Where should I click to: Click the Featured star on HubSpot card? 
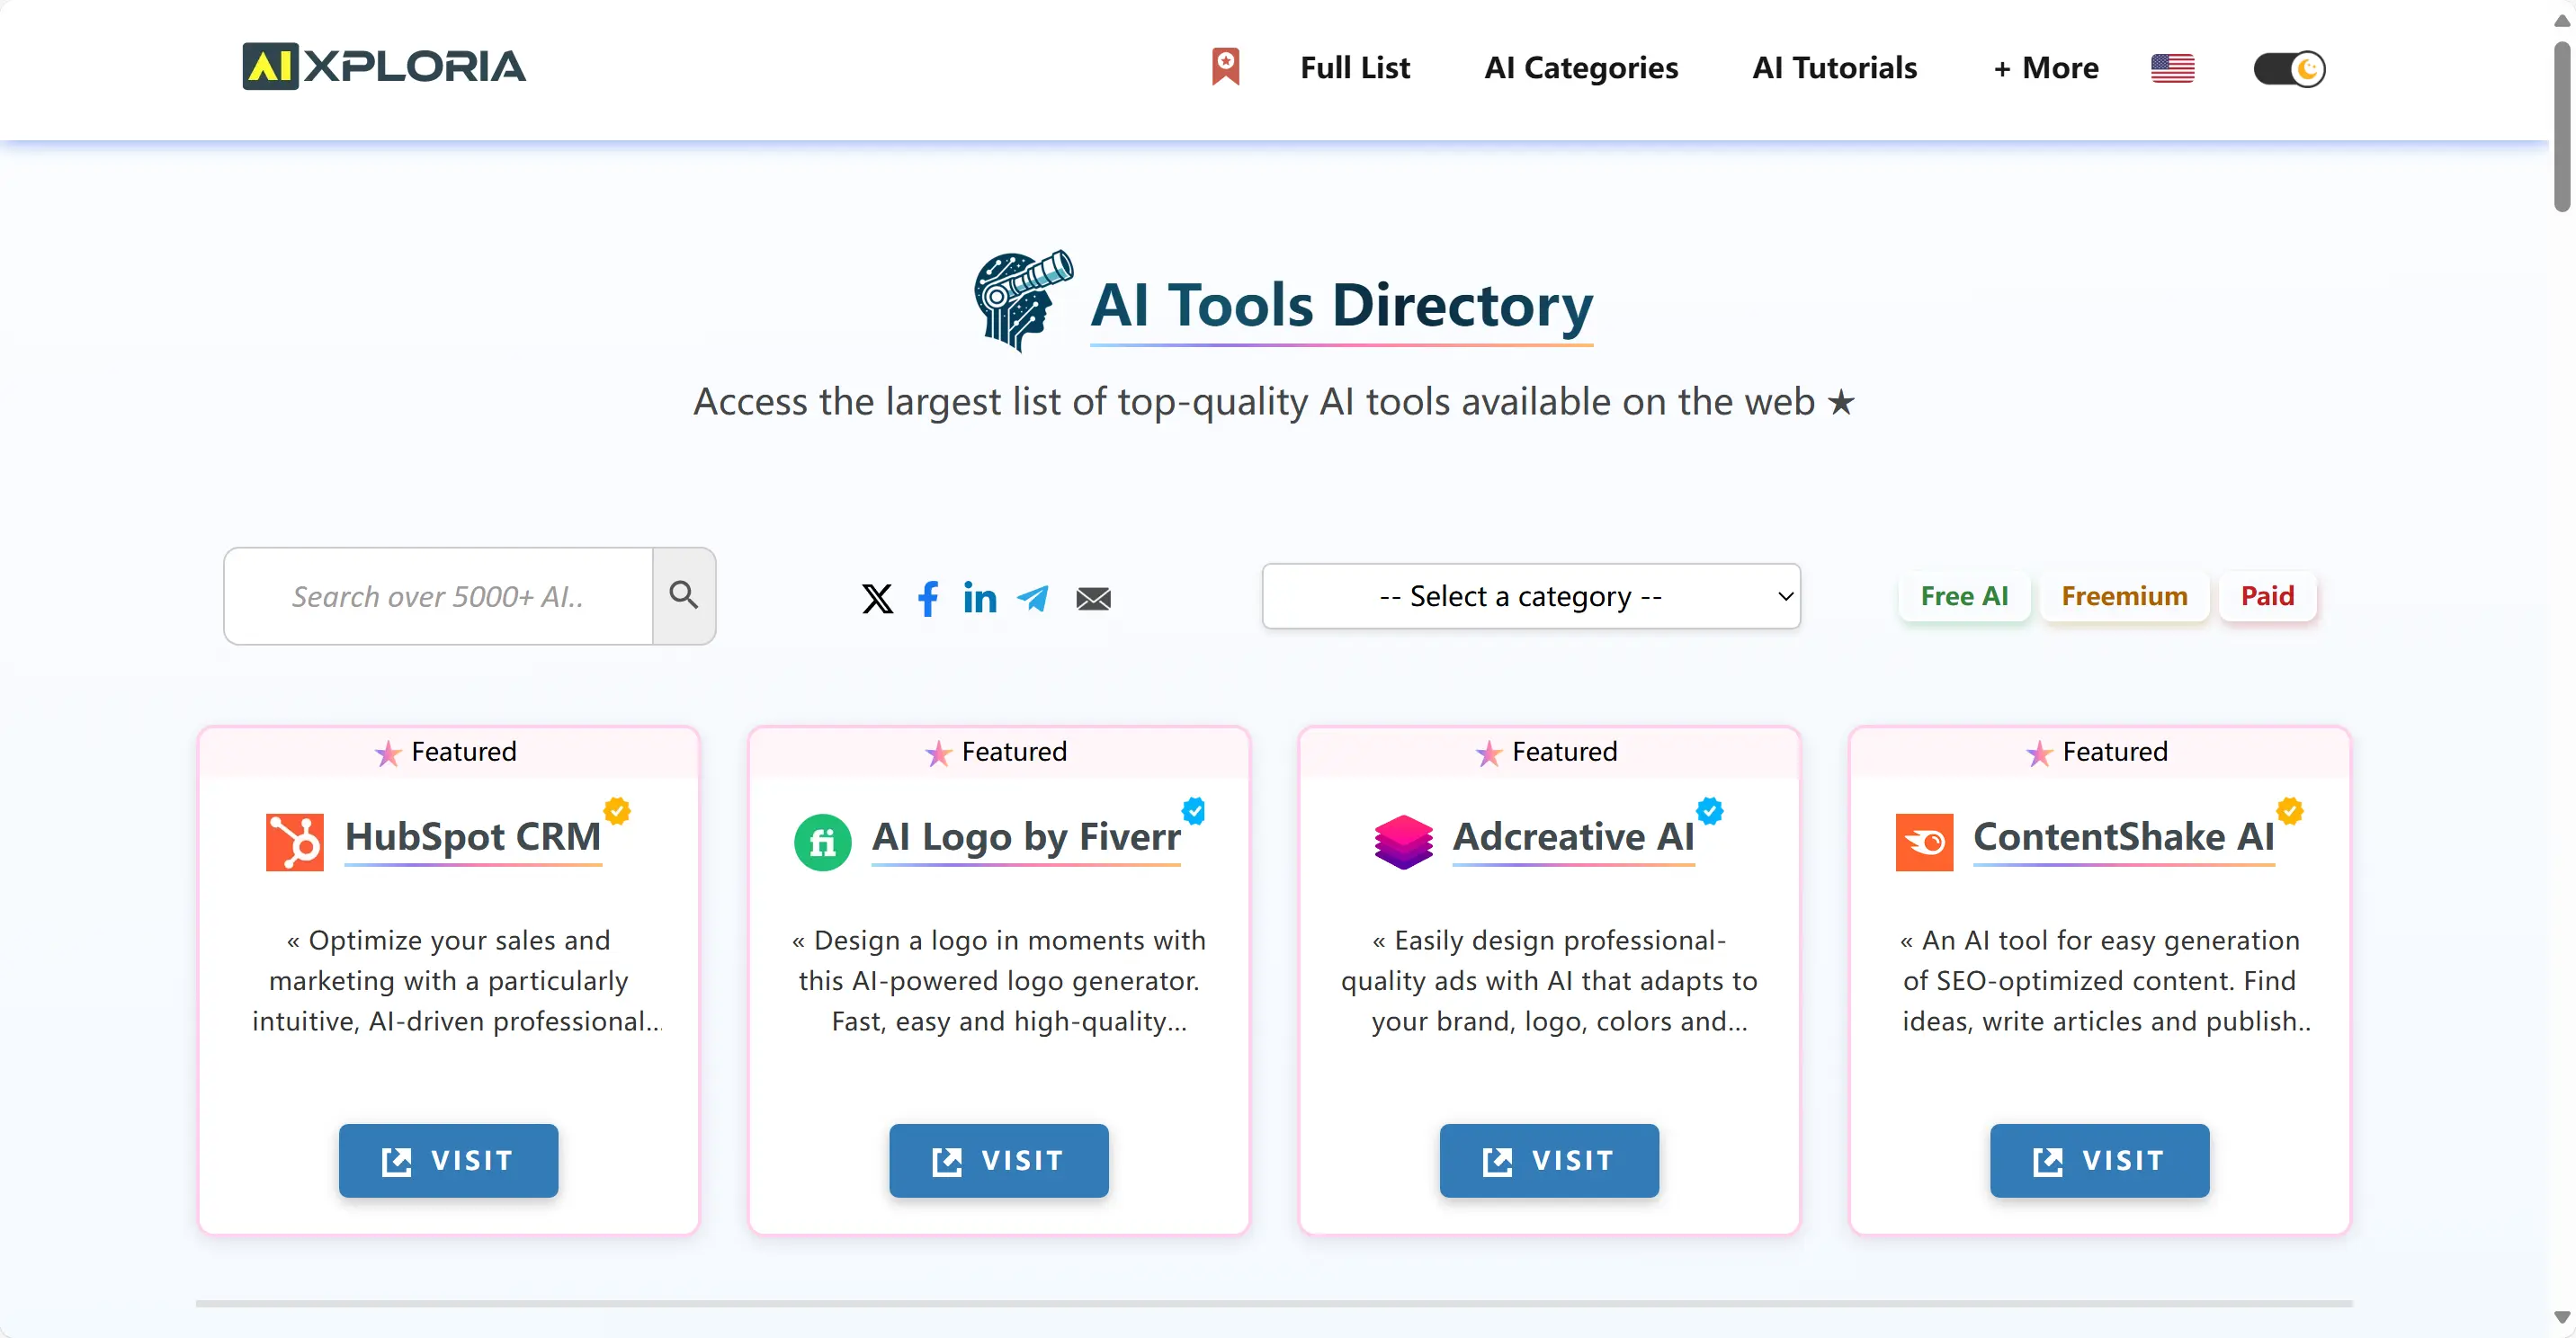click(x=387, y=753)
